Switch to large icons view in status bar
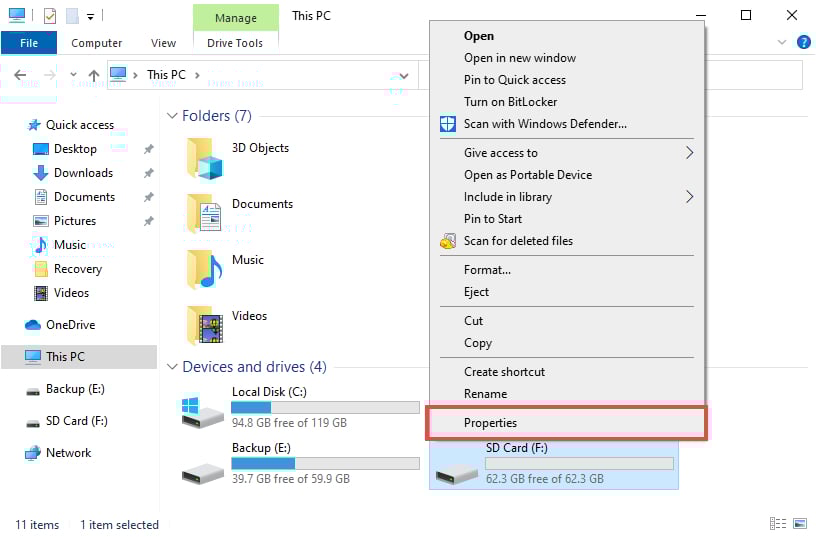The height and width of the screenshot is (537, 816). coord(800,524)
